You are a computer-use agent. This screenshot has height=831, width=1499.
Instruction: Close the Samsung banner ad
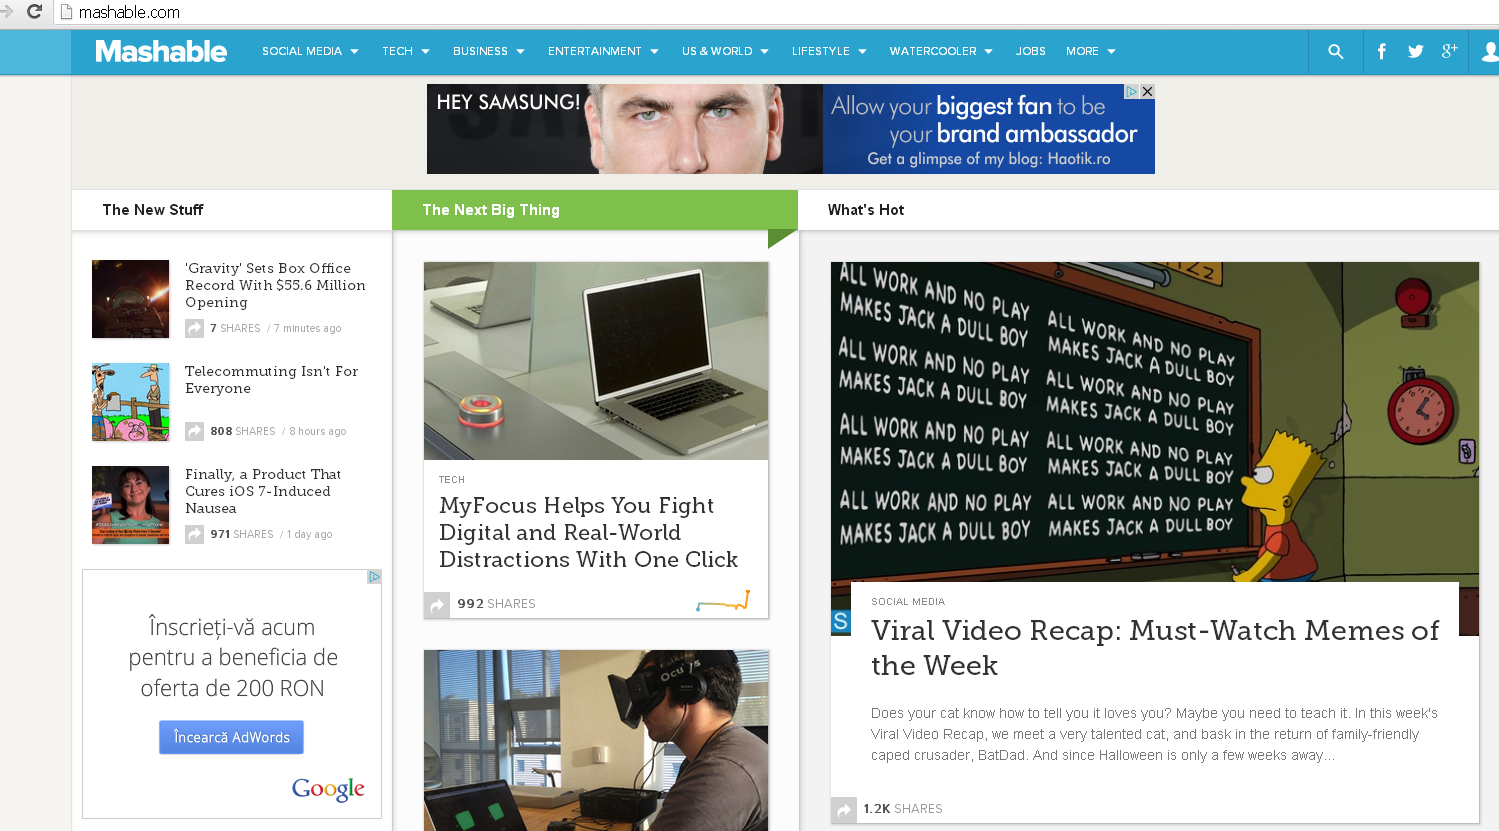click(x=1147, y=91)
